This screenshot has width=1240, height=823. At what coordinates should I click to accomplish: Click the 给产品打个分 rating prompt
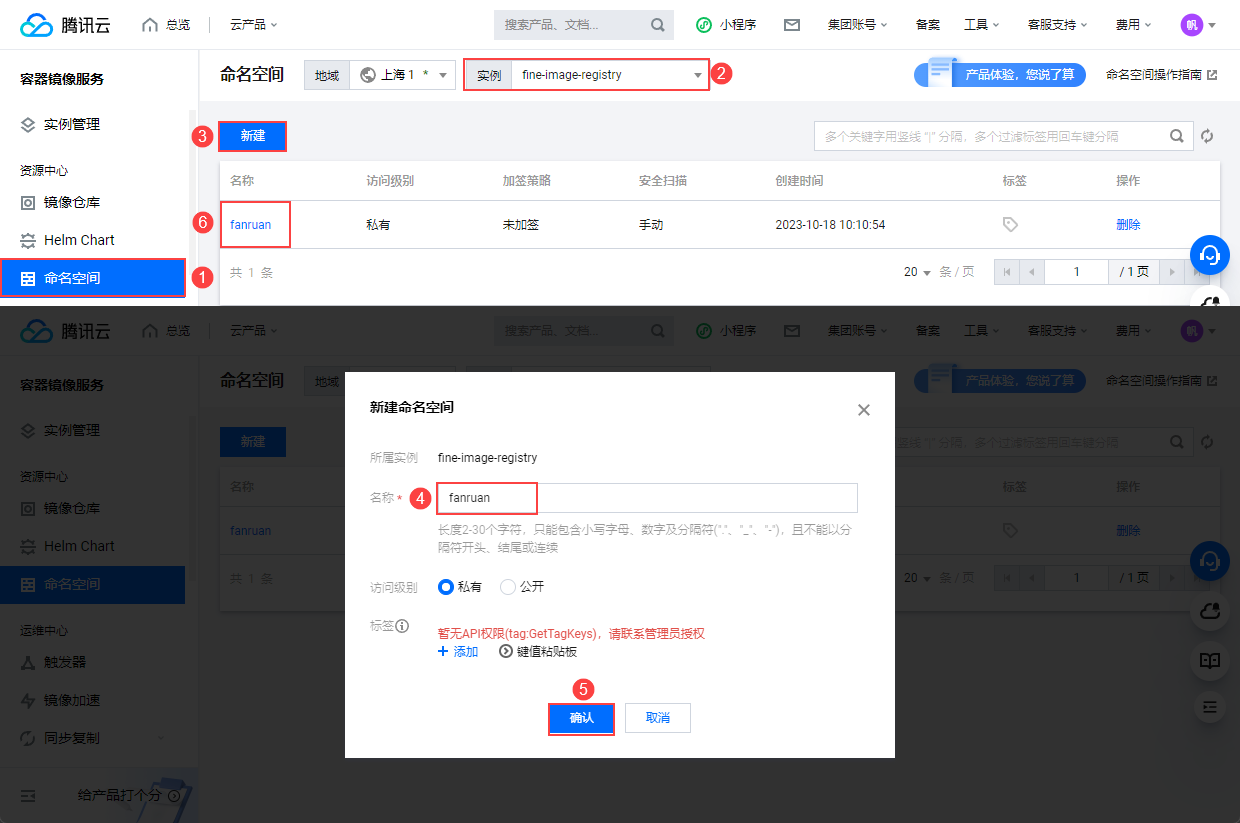(x=128, y=795)
